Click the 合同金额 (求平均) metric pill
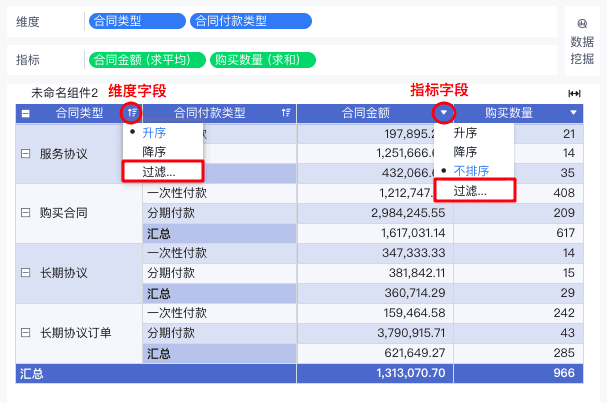The height and width of the screenshot is (403, 607). click(147, 60)
